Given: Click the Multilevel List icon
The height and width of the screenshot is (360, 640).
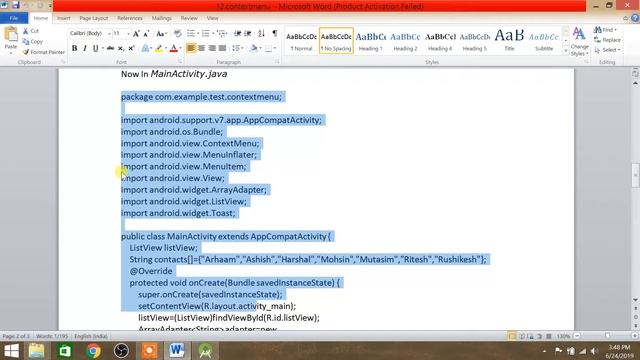Looking at the screenshot, I should click(x=221, y=33).
